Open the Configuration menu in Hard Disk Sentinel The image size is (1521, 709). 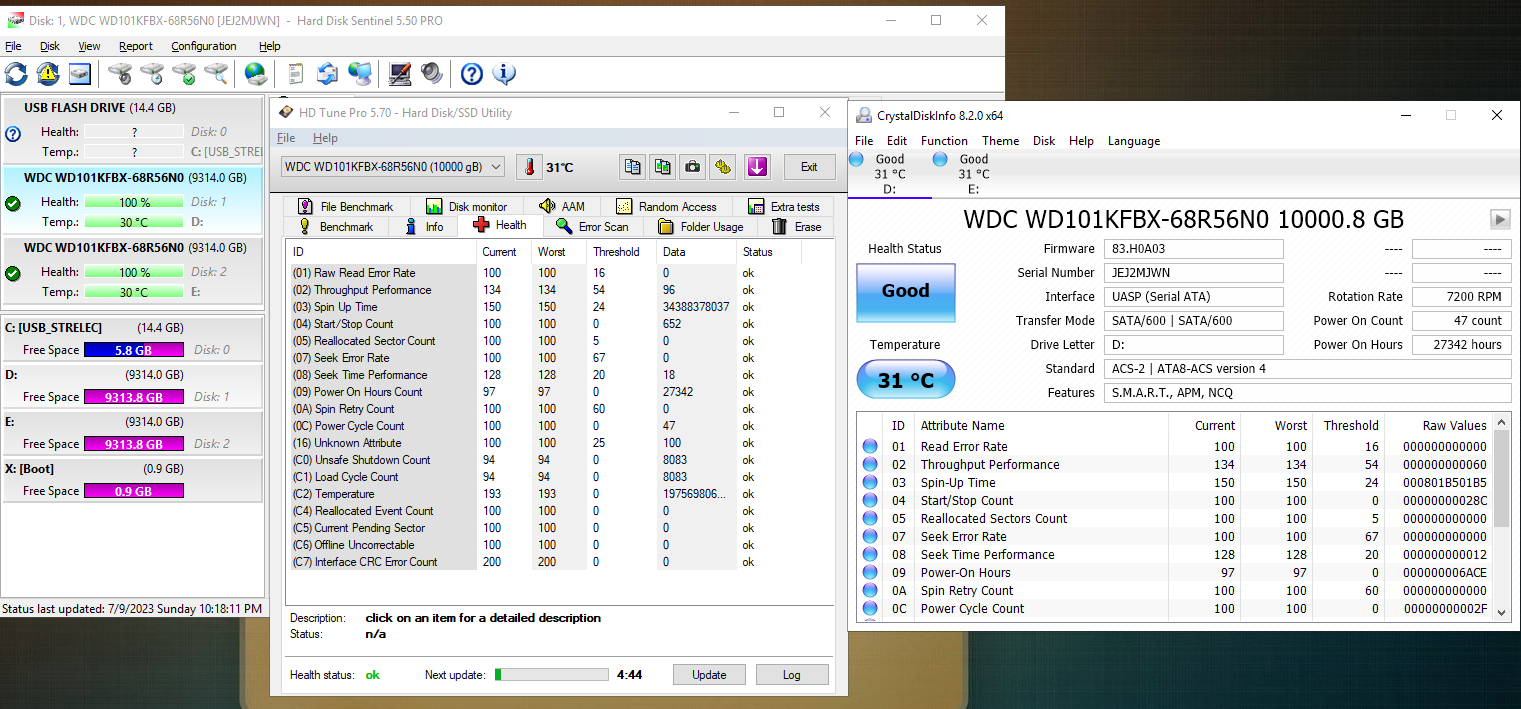tap(203, 46)
